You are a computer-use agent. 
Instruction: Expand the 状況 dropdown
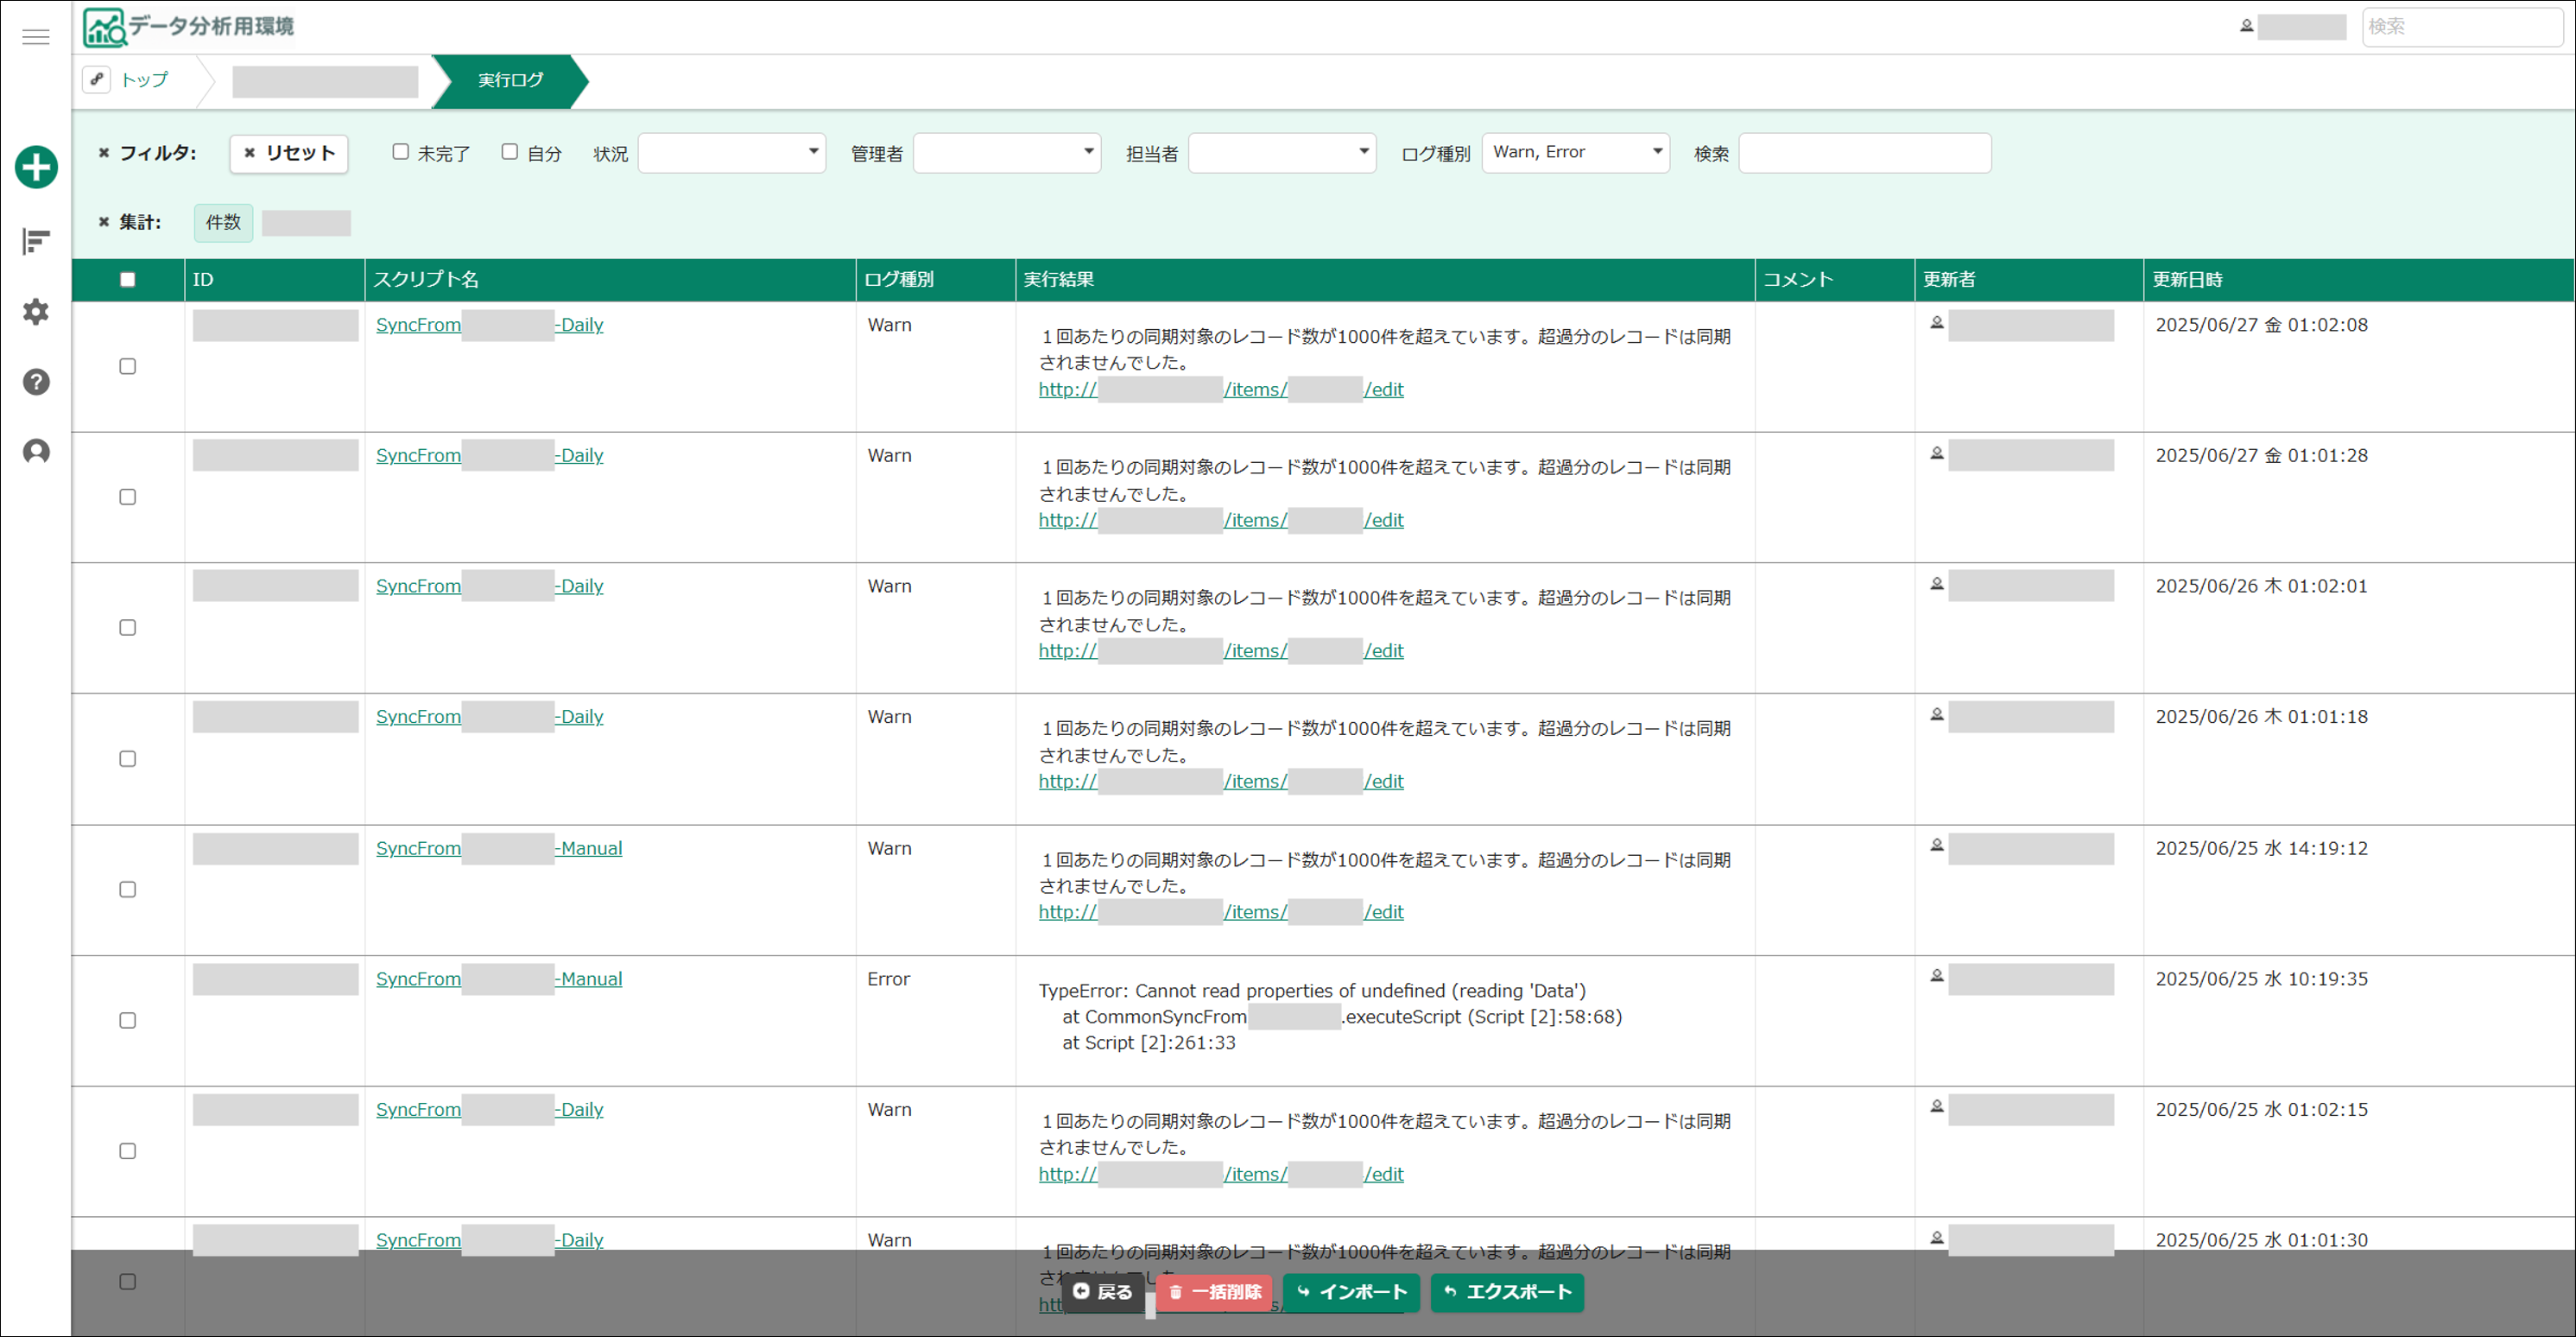(732, 153)
